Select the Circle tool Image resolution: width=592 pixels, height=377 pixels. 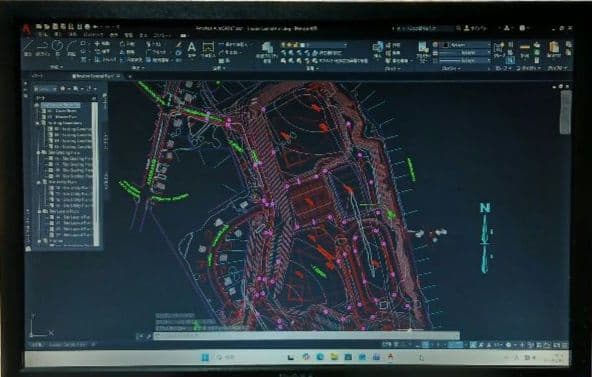tap(57, 48)
